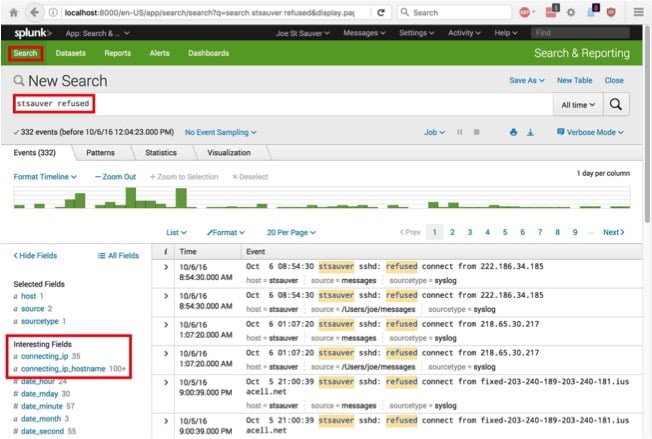Open the Settings menu
Screen dimensions: 652x439
point(417,33)
